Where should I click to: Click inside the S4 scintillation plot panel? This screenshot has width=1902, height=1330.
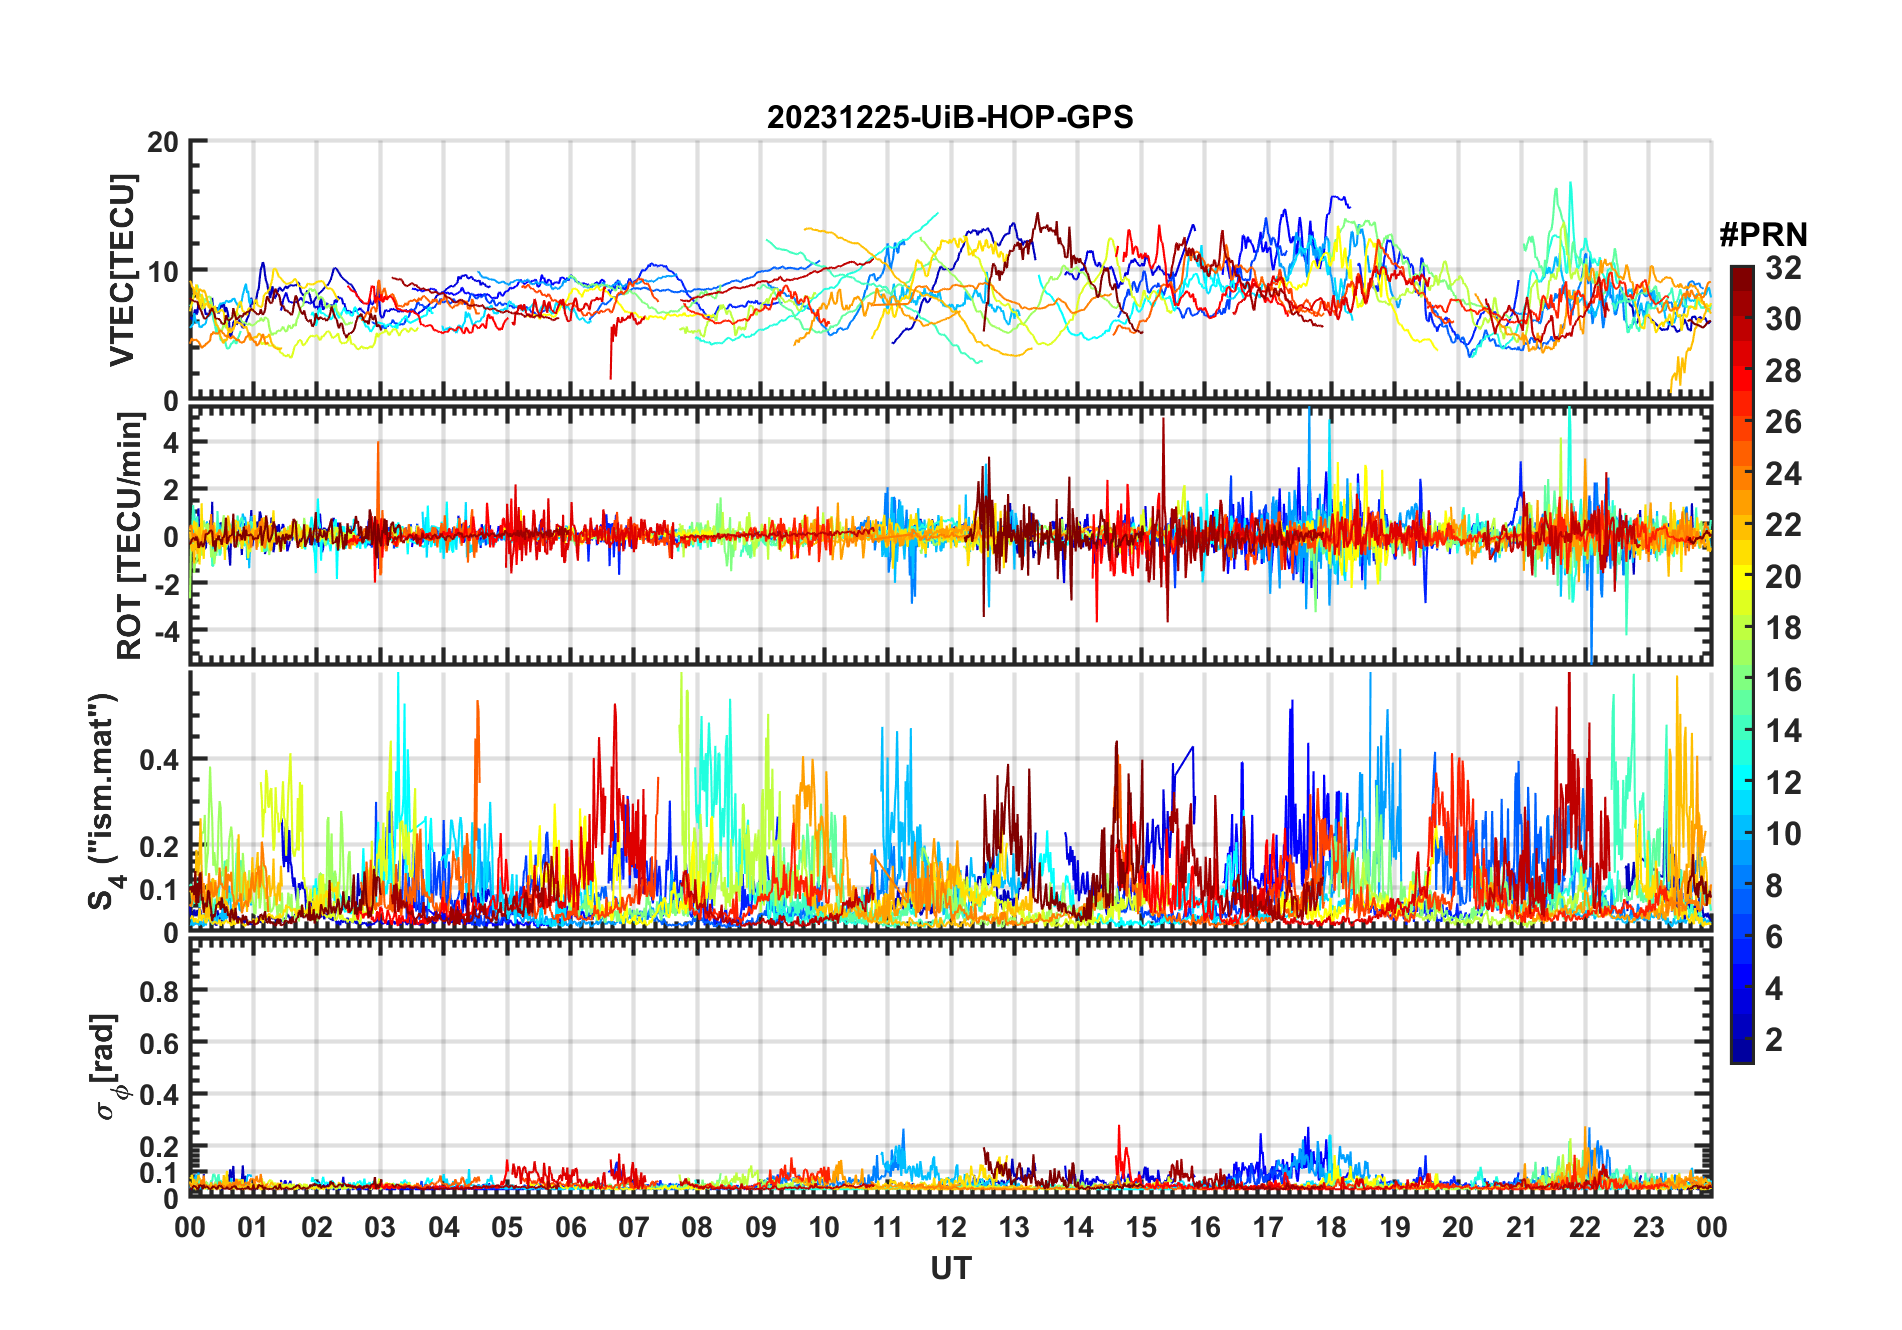coord(951,800)
